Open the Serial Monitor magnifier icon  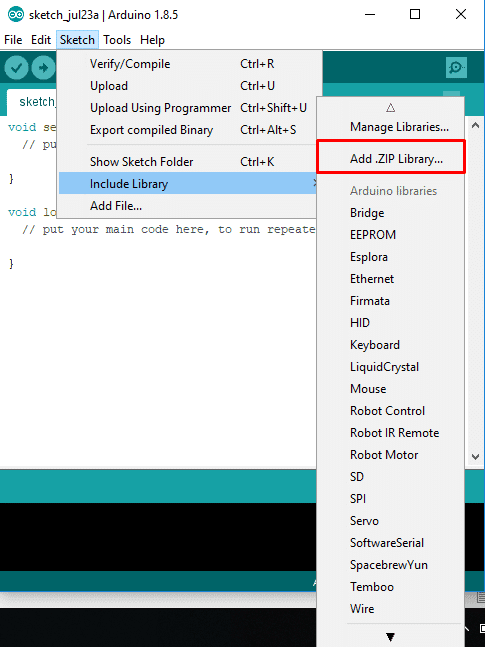tap(457, 68)
